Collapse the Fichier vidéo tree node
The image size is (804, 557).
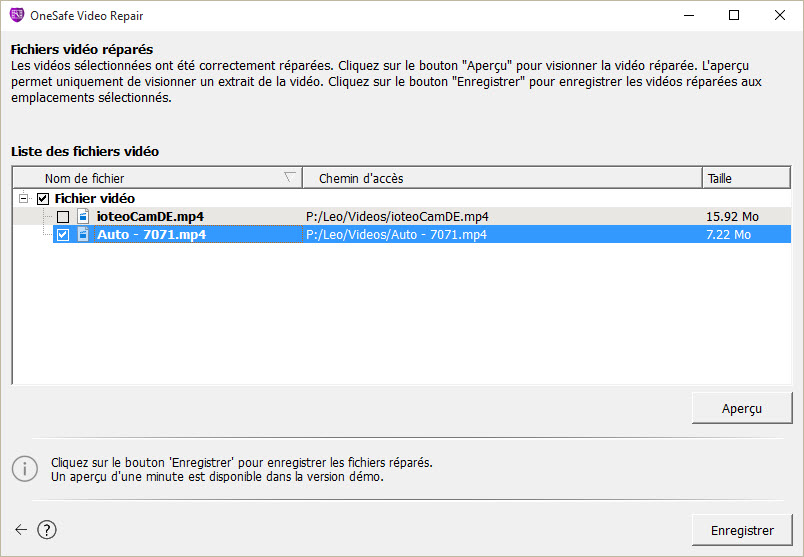[23, 198]
